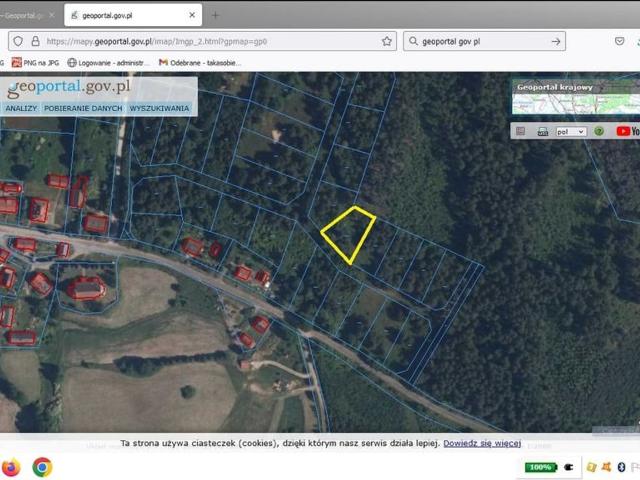Open the 'Odebrane - takasobie...' Gmail bookmark

(x=200, y=62)
